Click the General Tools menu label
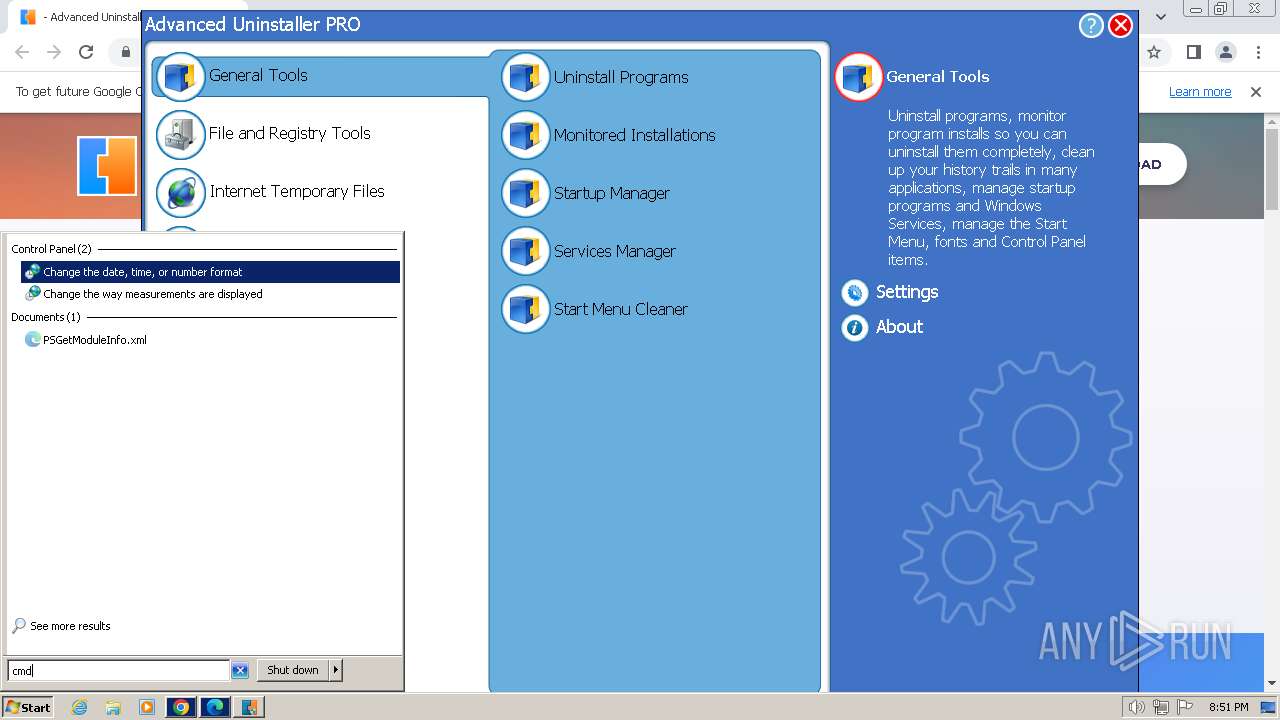The width and height of the screenshot is (1280, 720). click(x=258, y=76)
